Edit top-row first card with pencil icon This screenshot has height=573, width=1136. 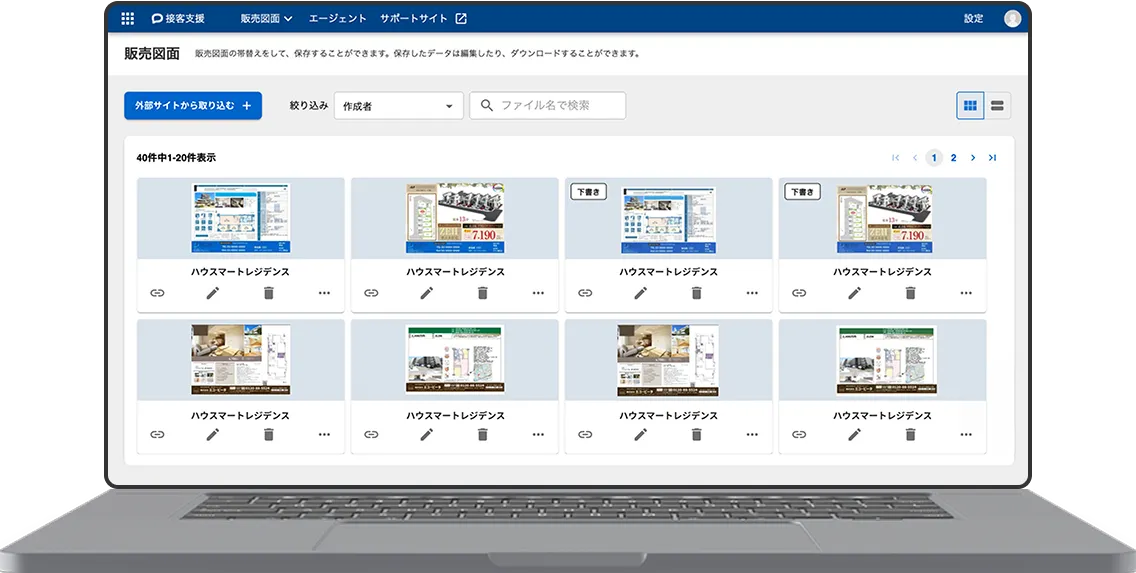click(212, 293)
